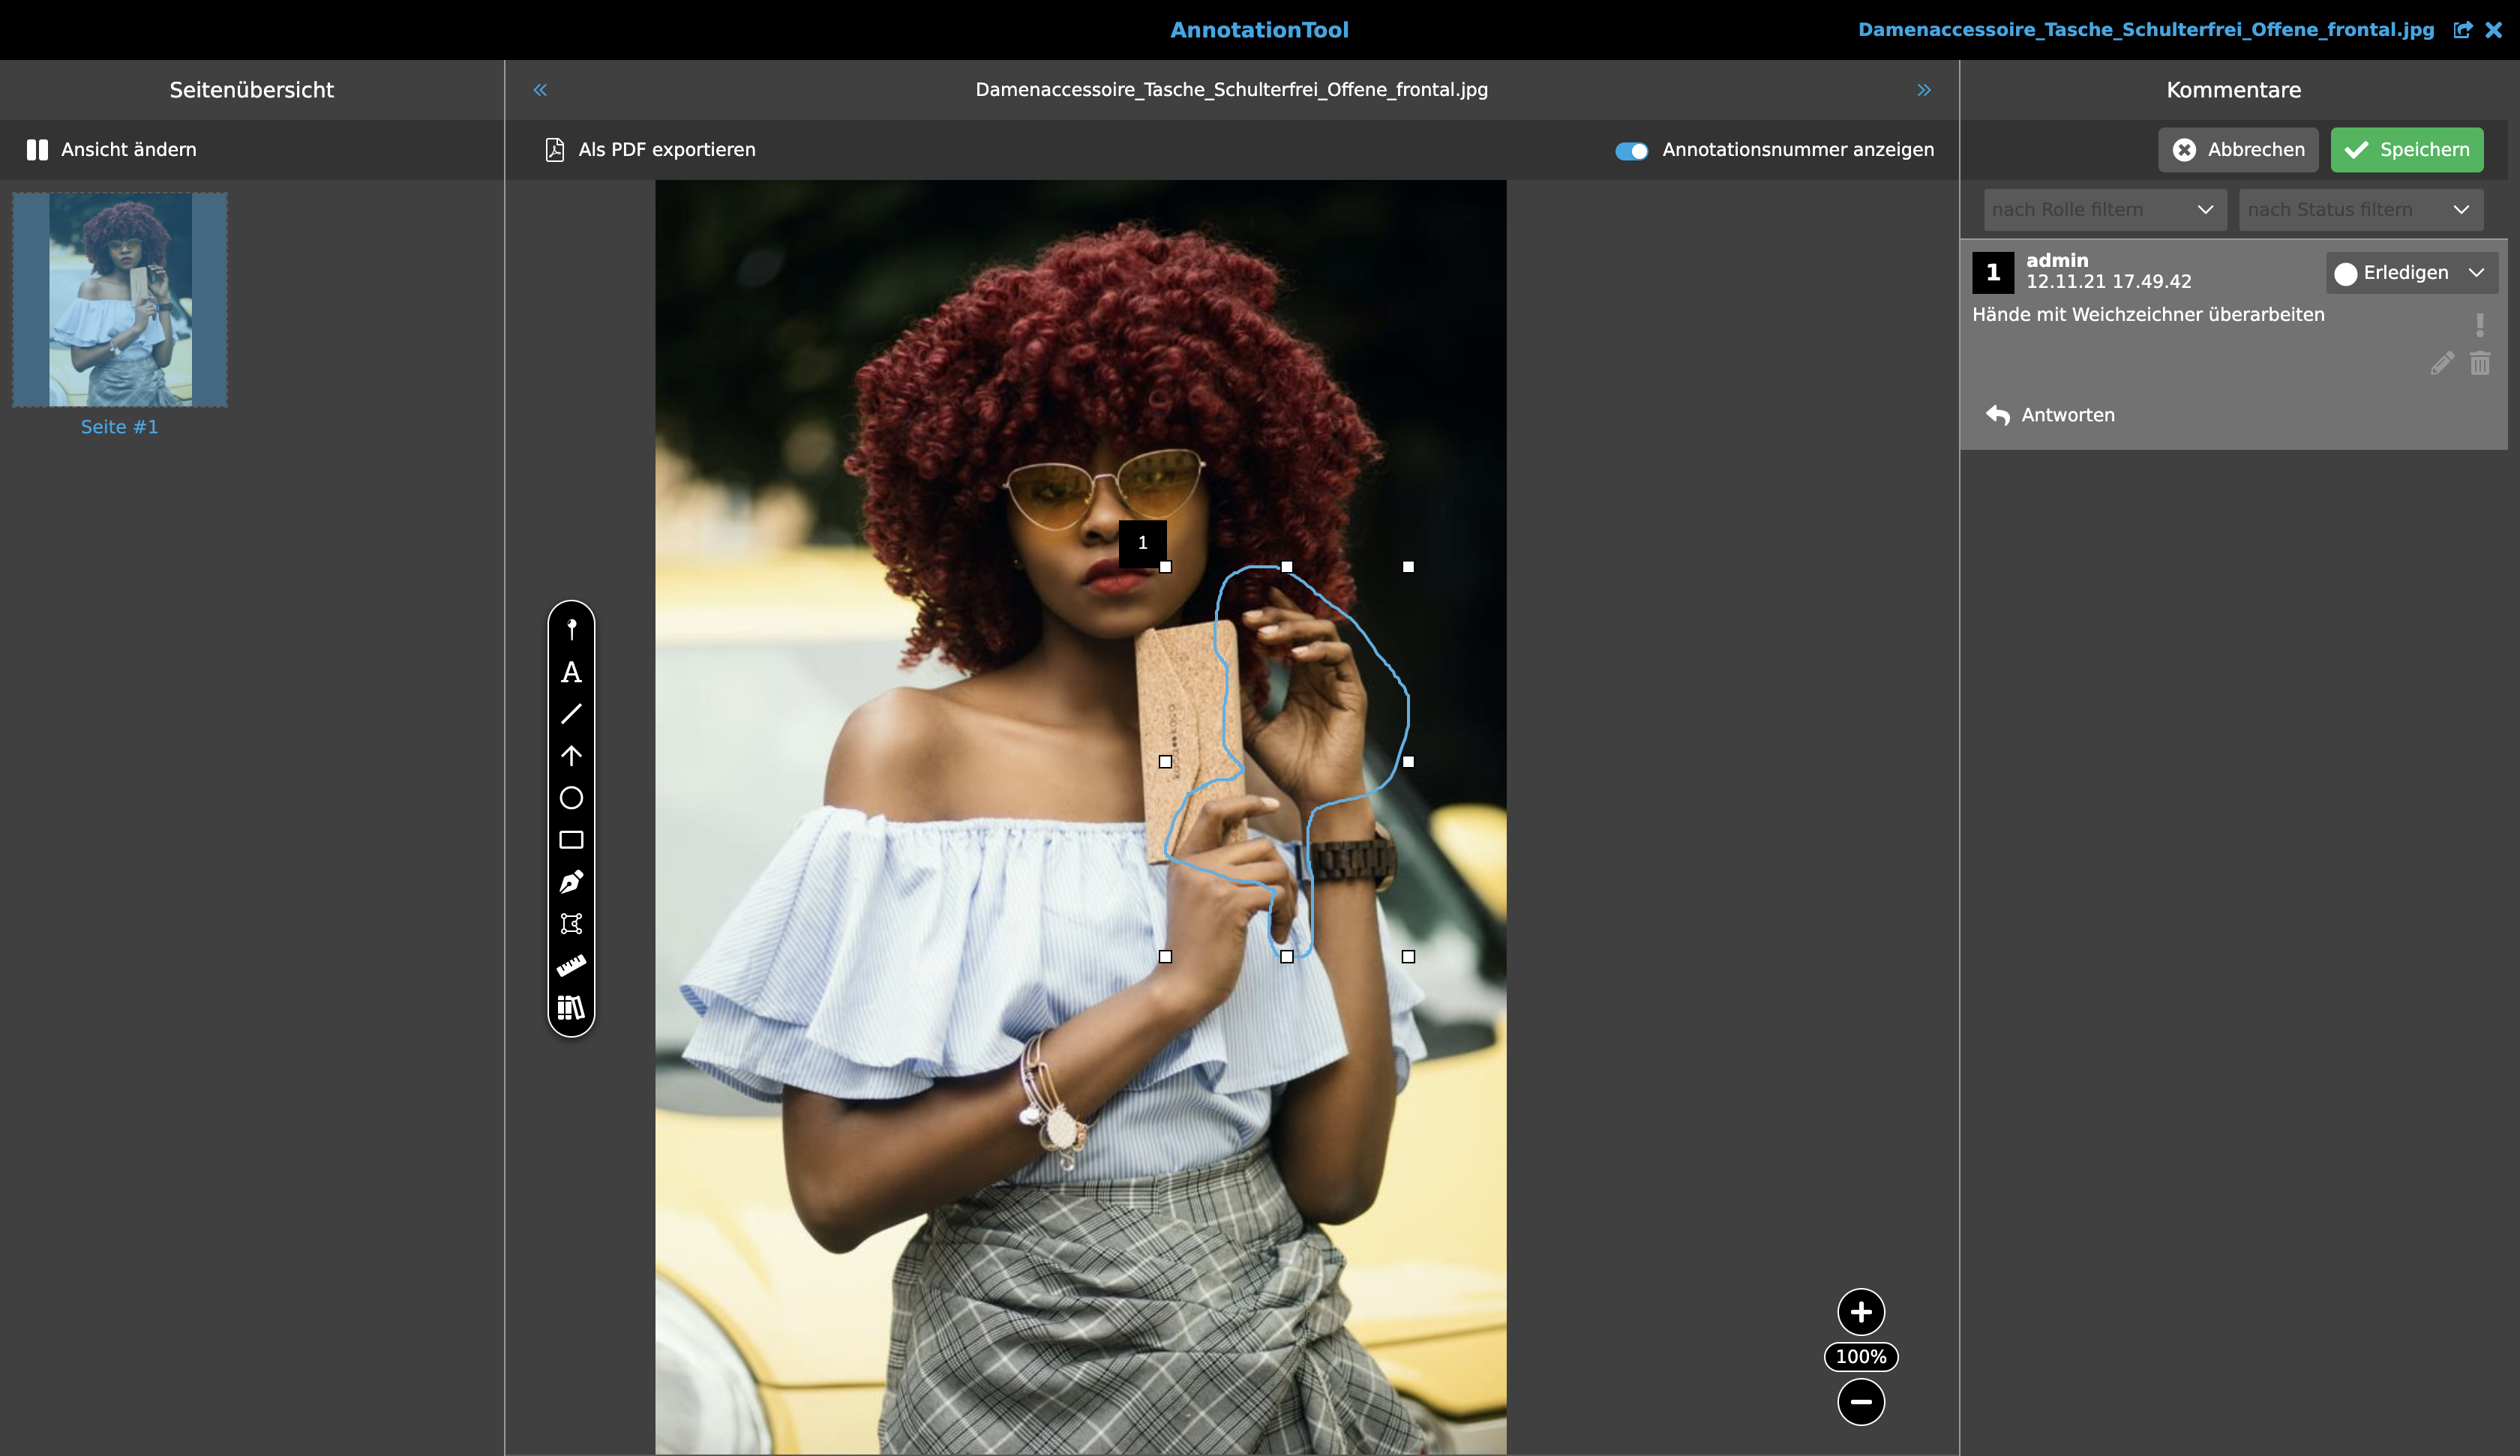Select the pin marker tool
Viewport: 2520px width, 1456px height.
click(x=571, y=629)
